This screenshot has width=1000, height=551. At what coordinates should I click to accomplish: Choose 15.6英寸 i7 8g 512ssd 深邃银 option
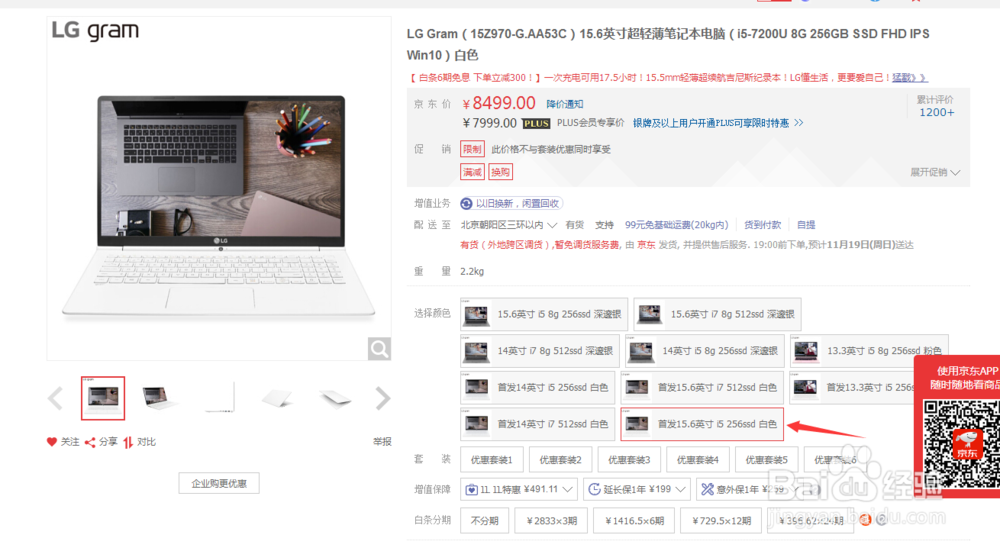[717, 314]
